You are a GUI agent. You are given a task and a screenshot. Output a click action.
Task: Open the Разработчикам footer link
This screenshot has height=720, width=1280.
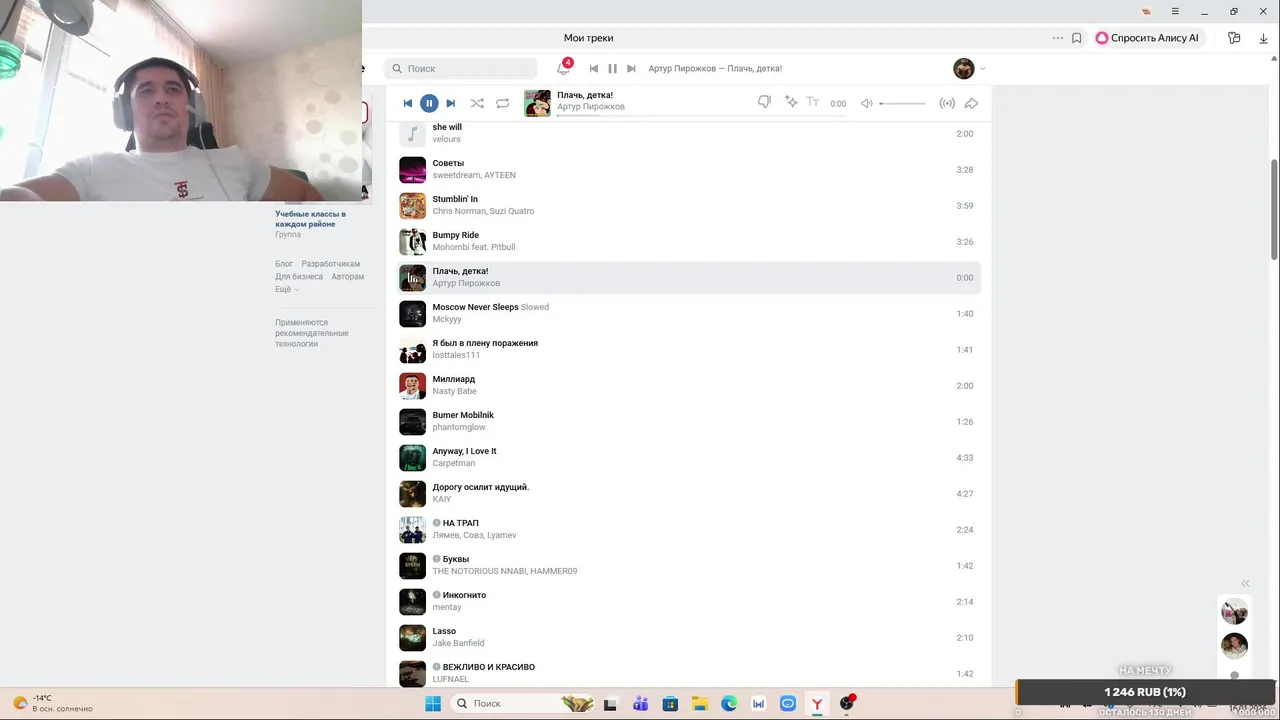331,264
